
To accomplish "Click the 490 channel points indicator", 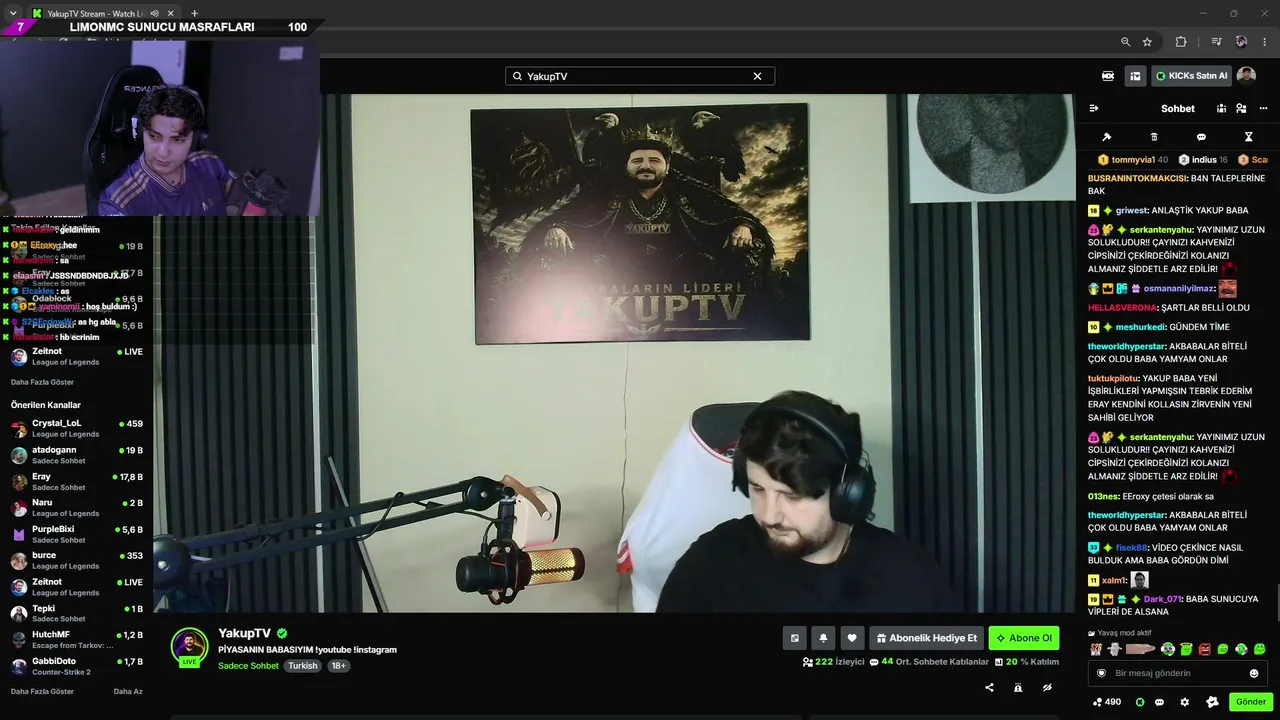I will [x=1107, y=702].
